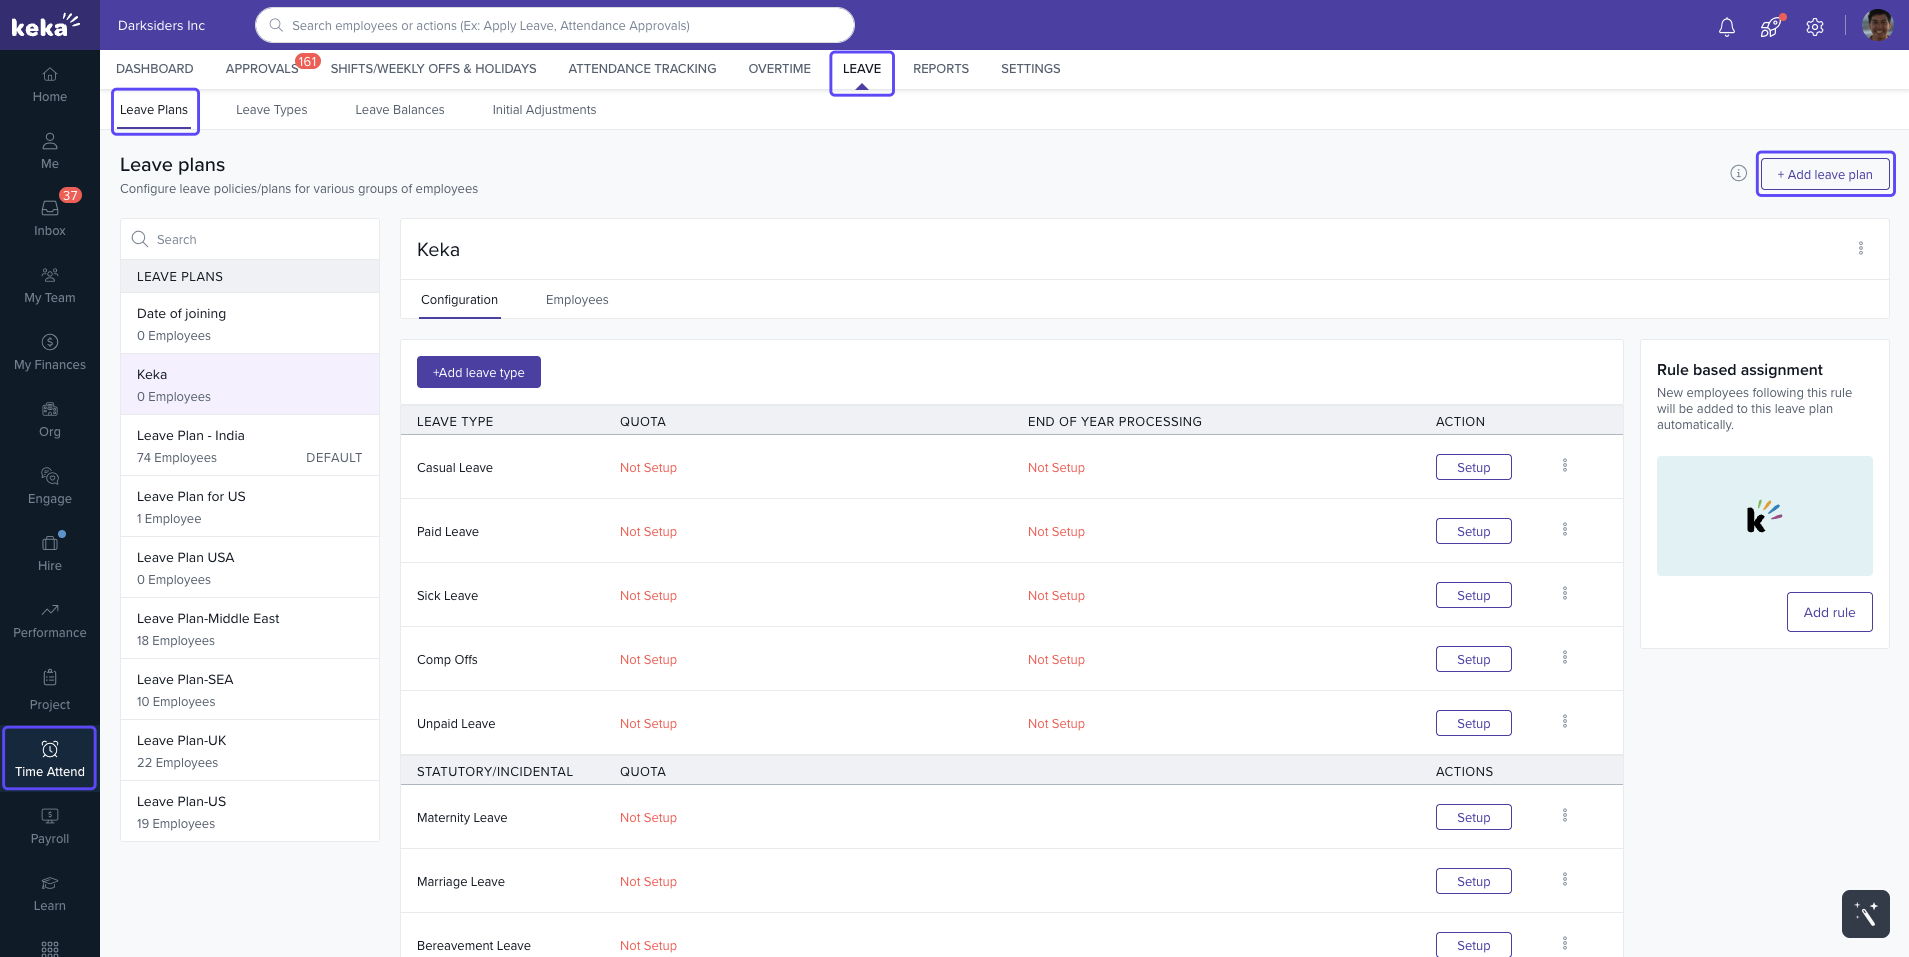
Task: Open Keka plan three-dot options menu
Action: 1860,248
